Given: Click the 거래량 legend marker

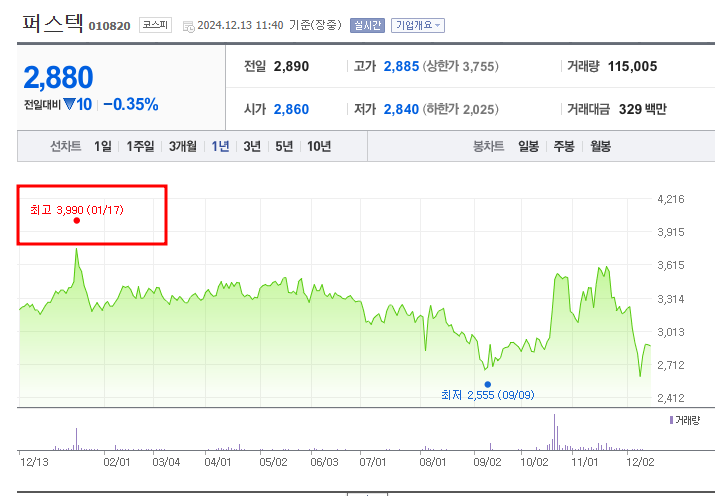Looking at the screenshot, I should 671,420.
